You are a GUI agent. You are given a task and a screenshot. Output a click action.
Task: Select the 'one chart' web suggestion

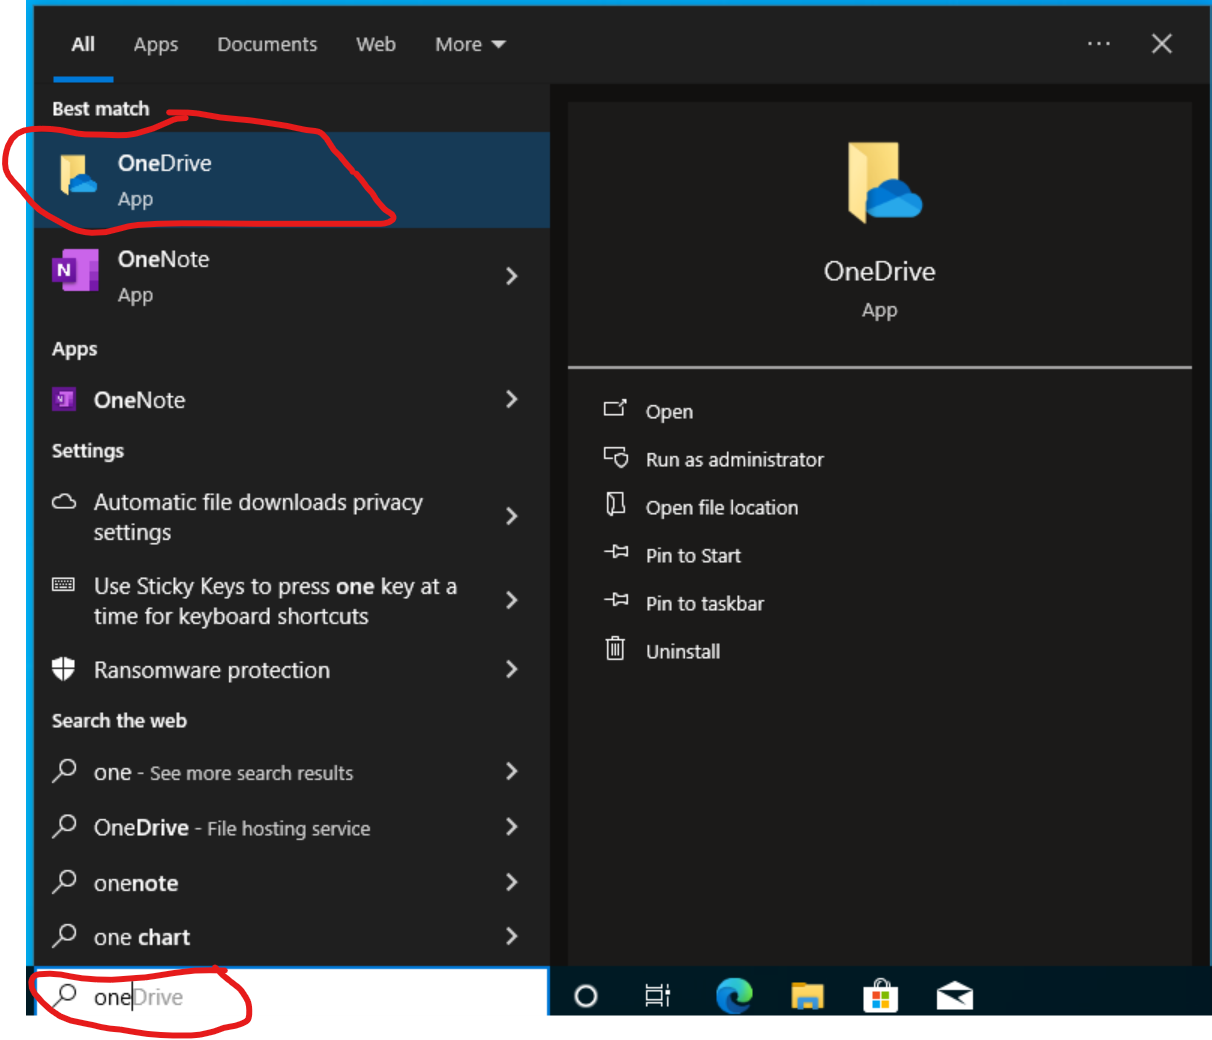142,937
